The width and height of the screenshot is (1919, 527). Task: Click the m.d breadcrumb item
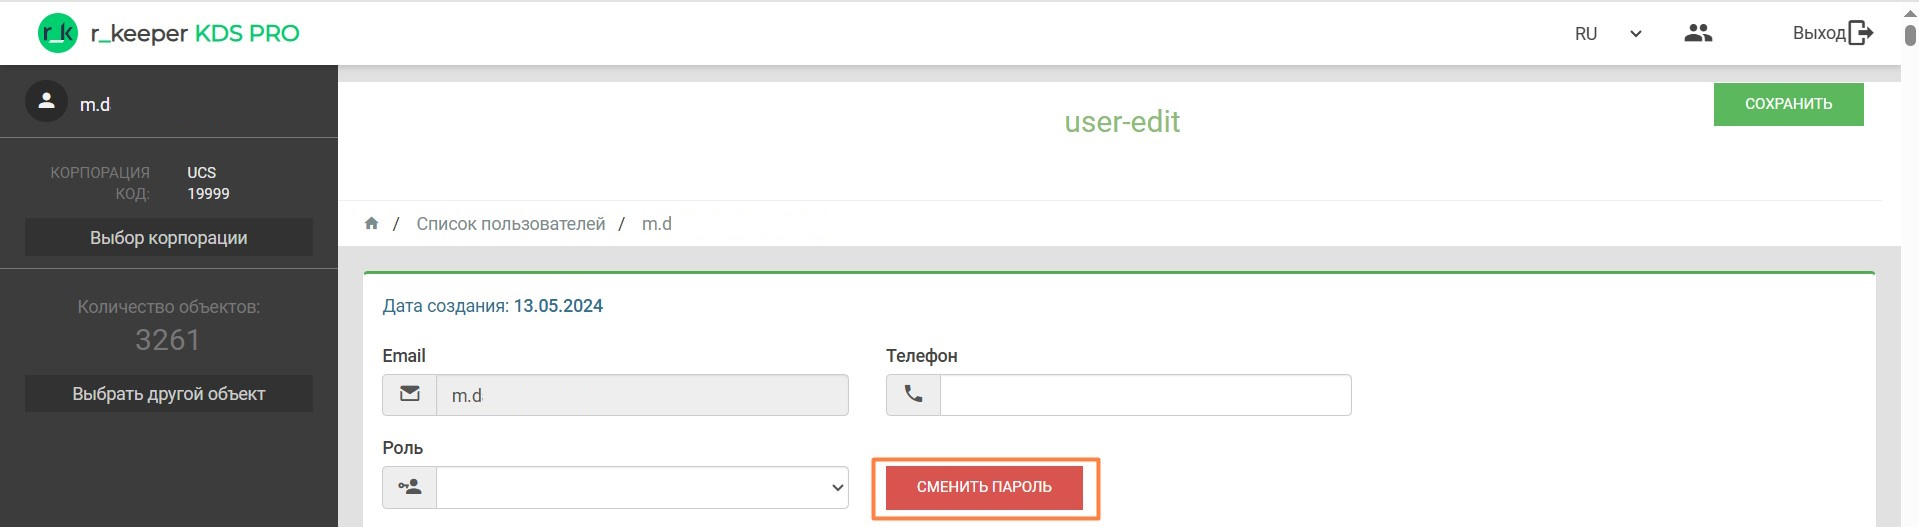656,224
